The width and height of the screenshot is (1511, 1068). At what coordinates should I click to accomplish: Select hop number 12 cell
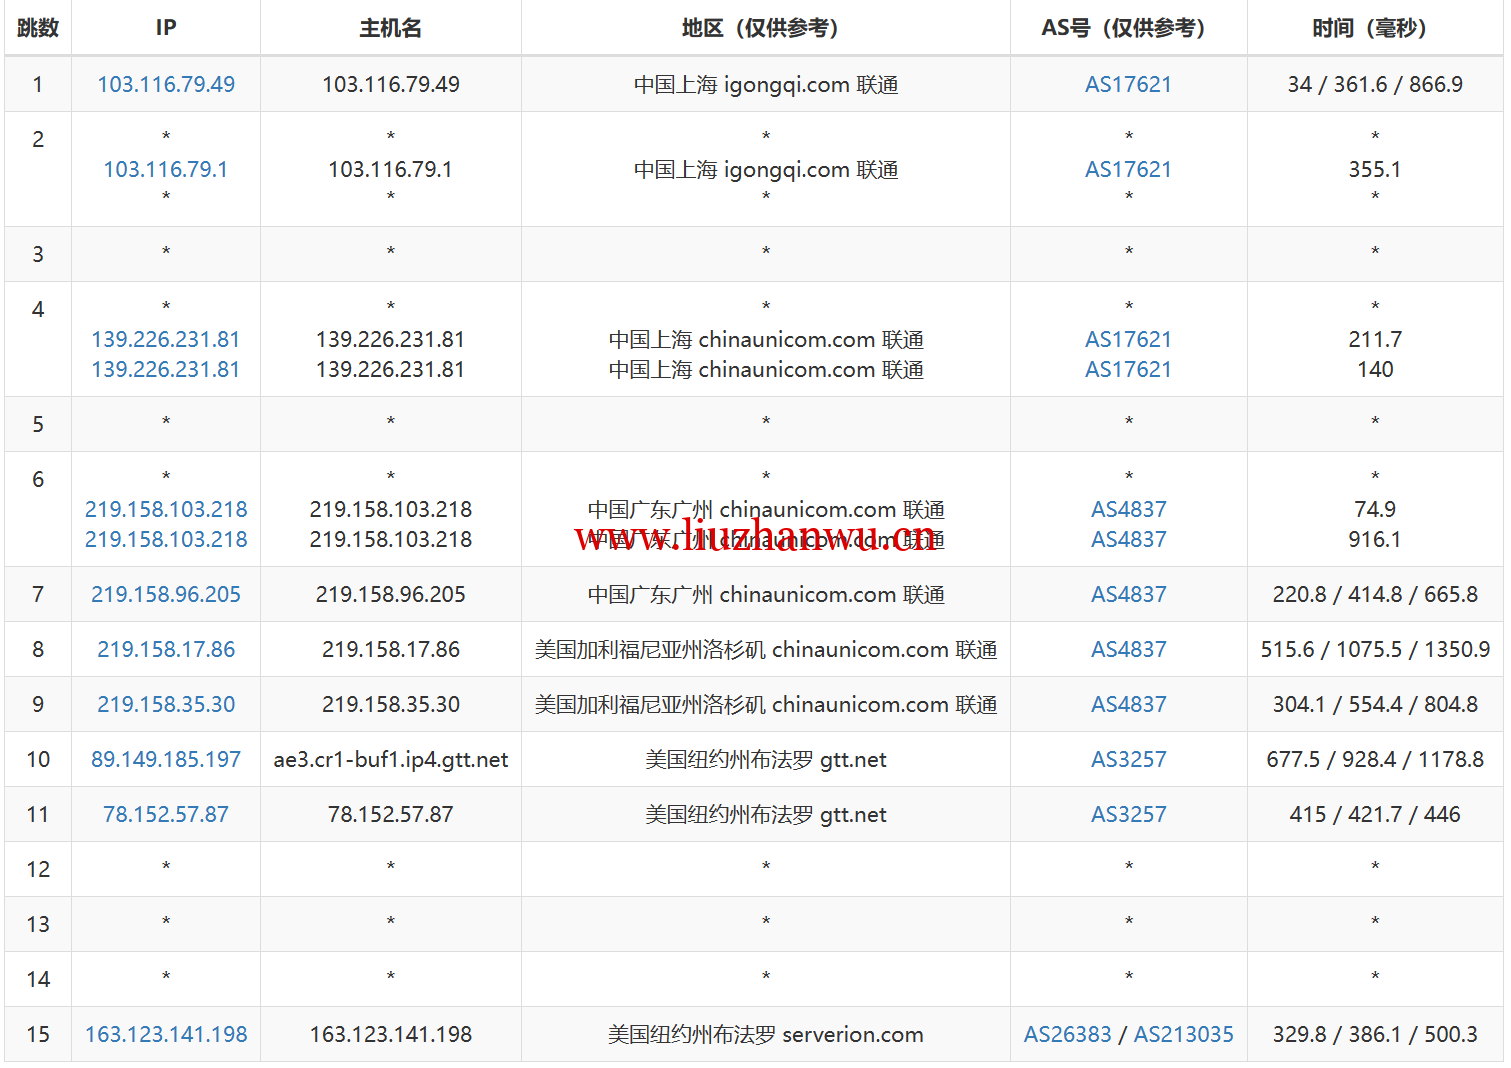click(x=38, y=869)
